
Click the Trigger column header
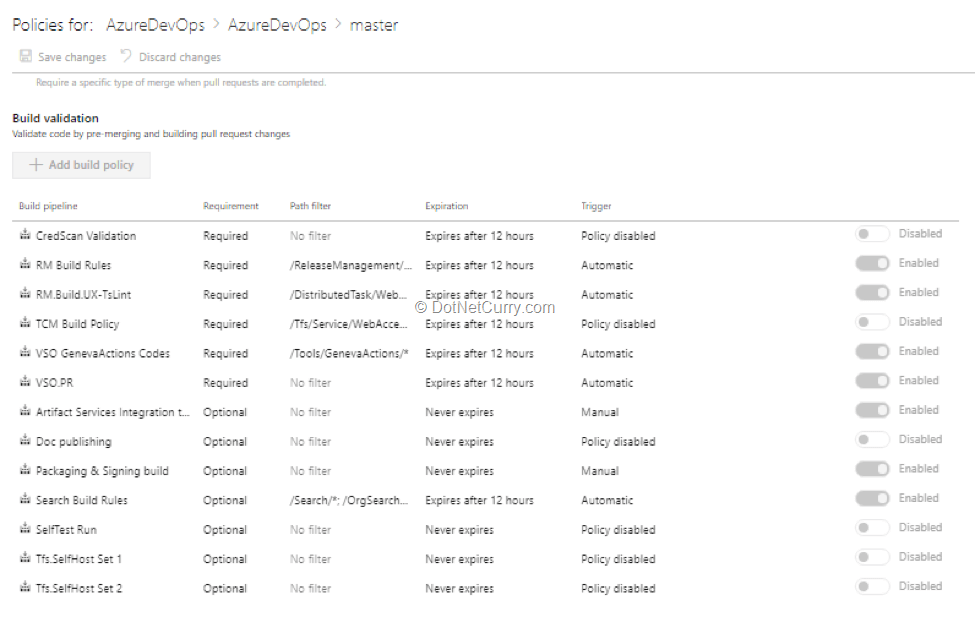[596, 206]
